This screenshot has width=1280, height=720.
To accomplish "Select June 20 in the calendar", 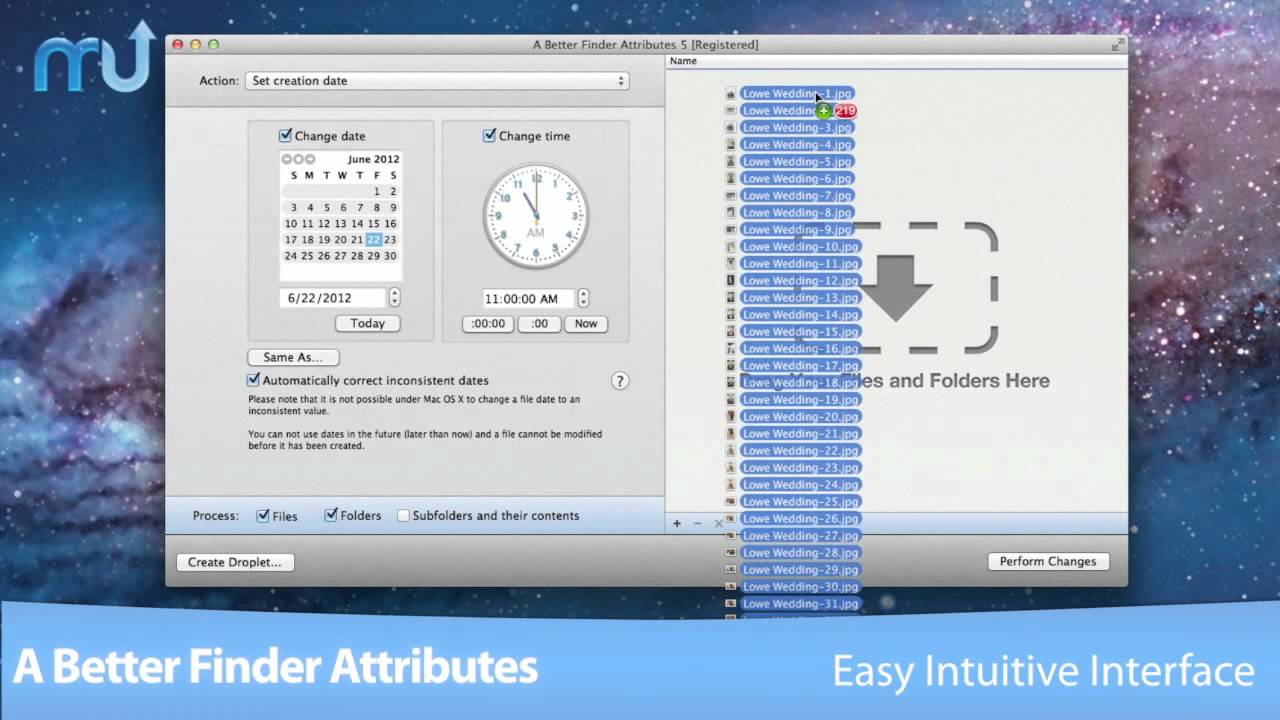I will (340, 240).
